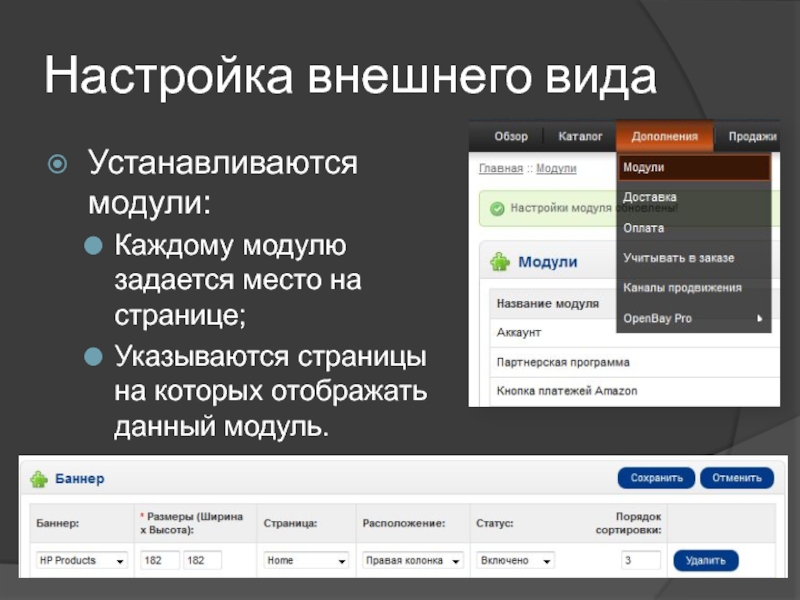Open the Страница dropdown showing Home

coord(306,561)
